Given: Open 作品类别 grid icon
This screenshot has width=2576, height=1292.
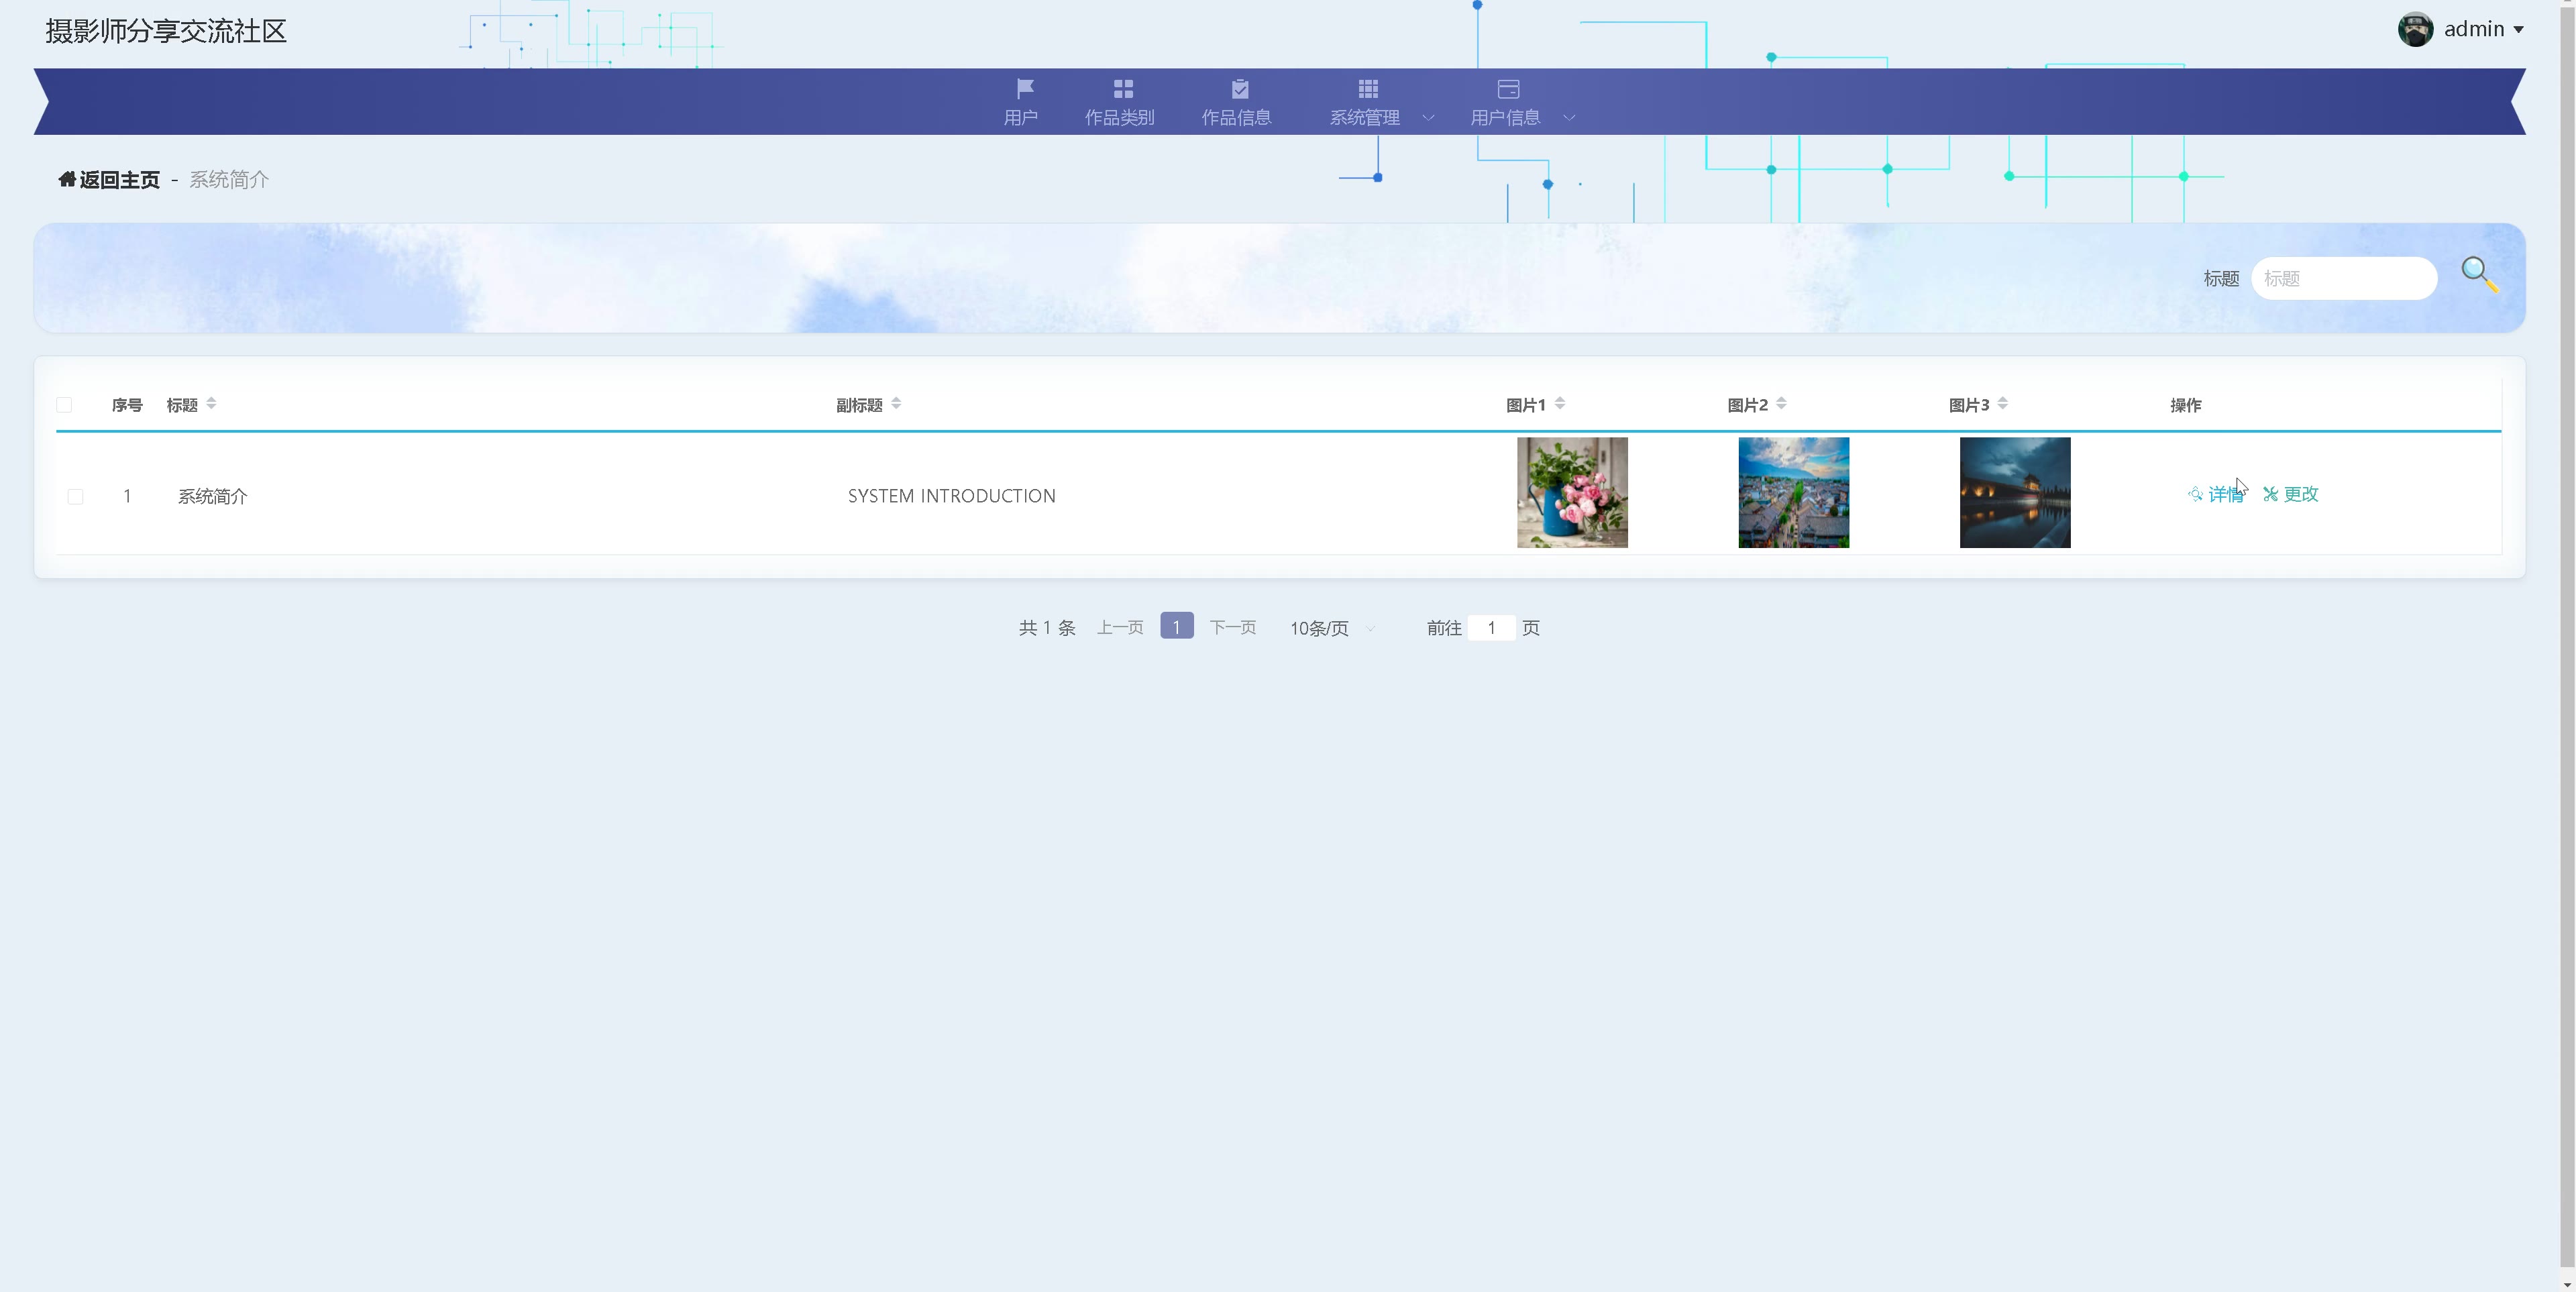Looking at the screenshot, I should (1122, 88).
